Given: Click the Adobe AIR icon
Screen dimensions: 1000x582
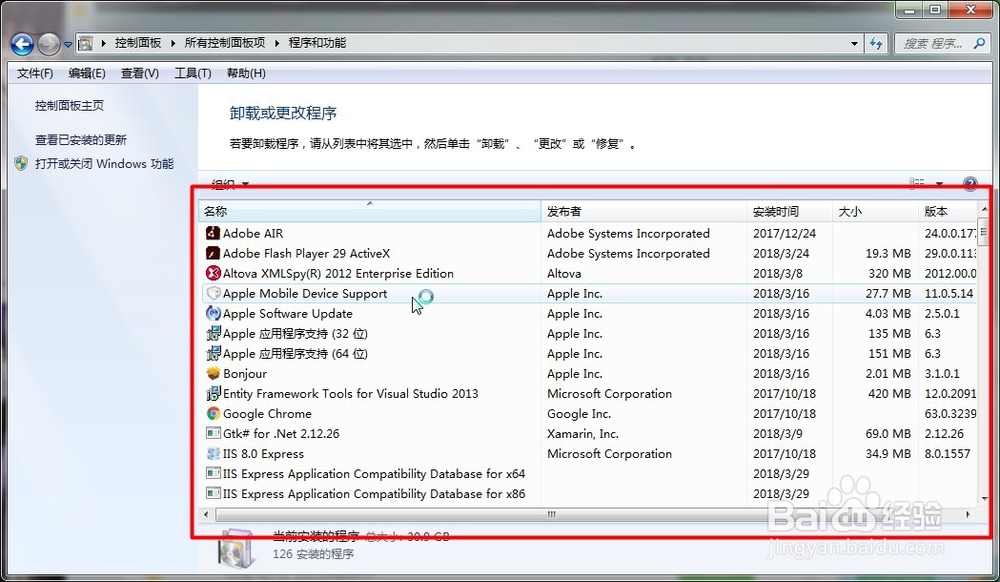Looking at the screenshot, I should pos(213,233).
